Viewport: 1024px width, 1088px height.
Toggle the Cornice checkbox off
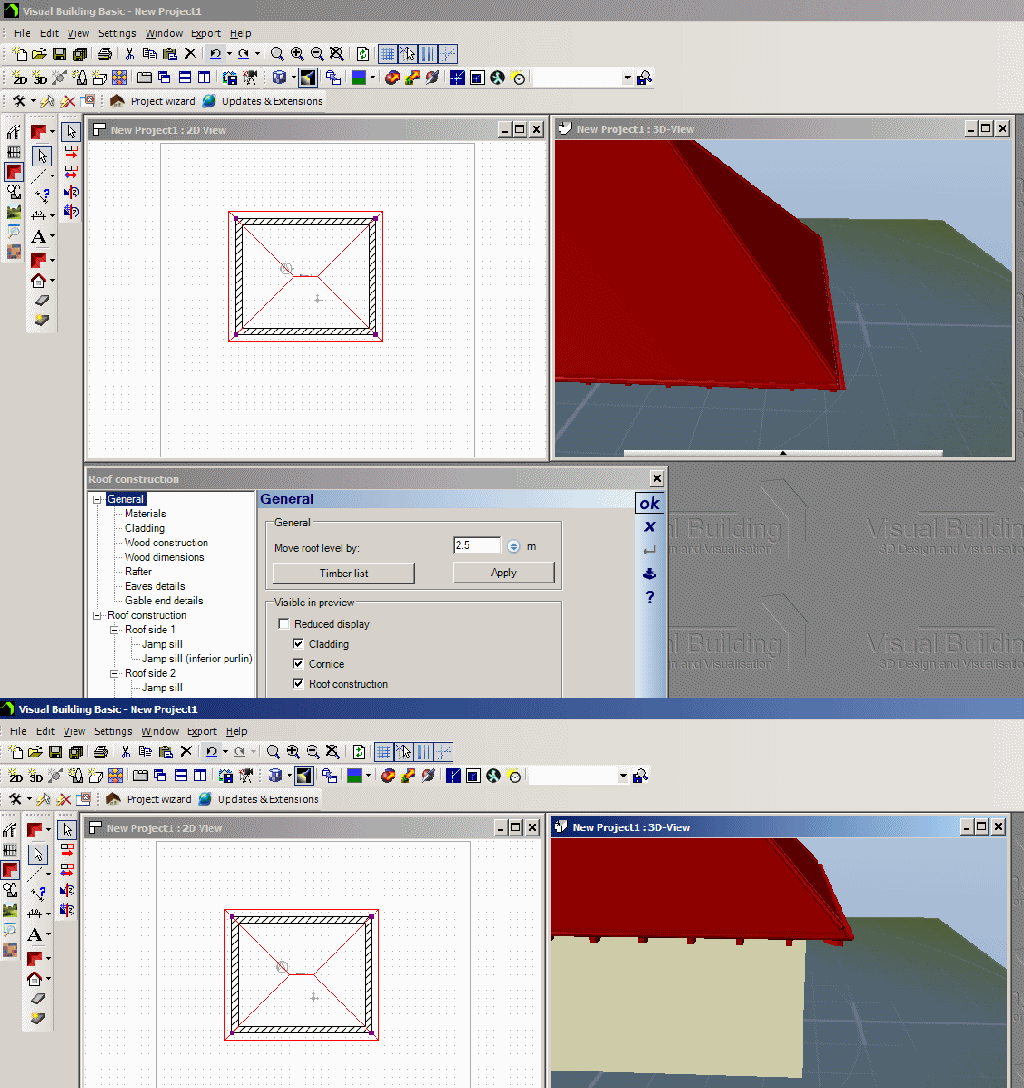(x=298, y=664)
